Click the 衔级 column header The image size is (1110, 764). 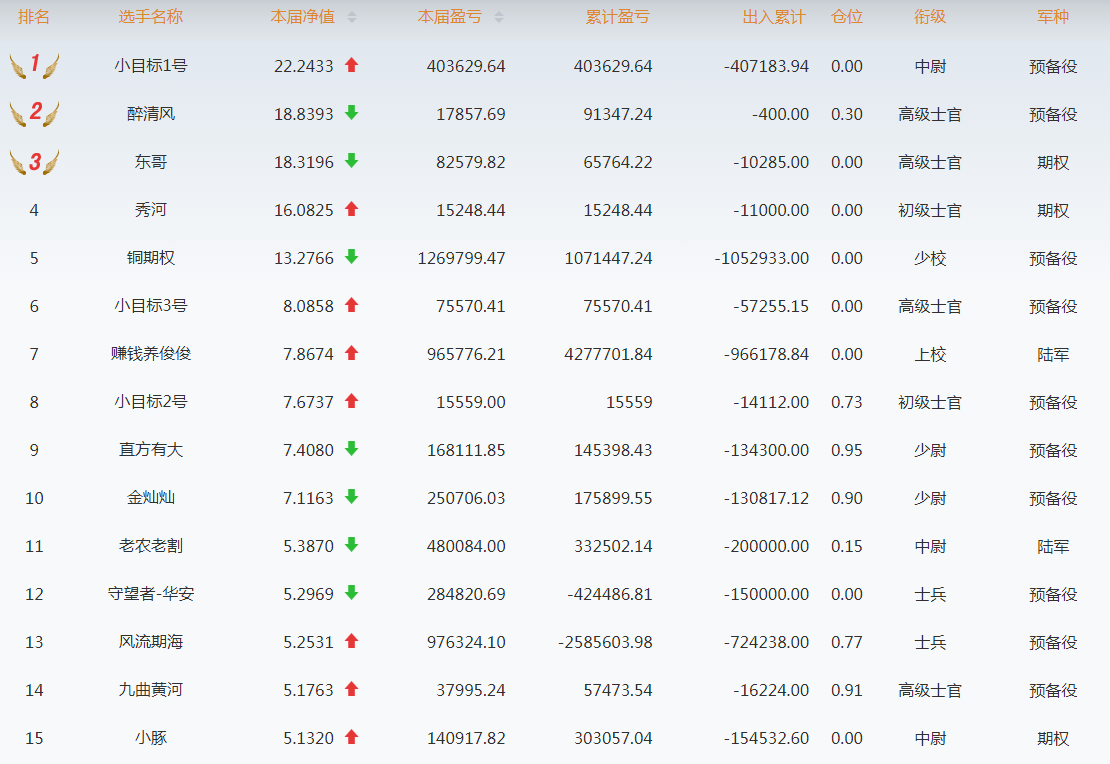pos(930,17)
